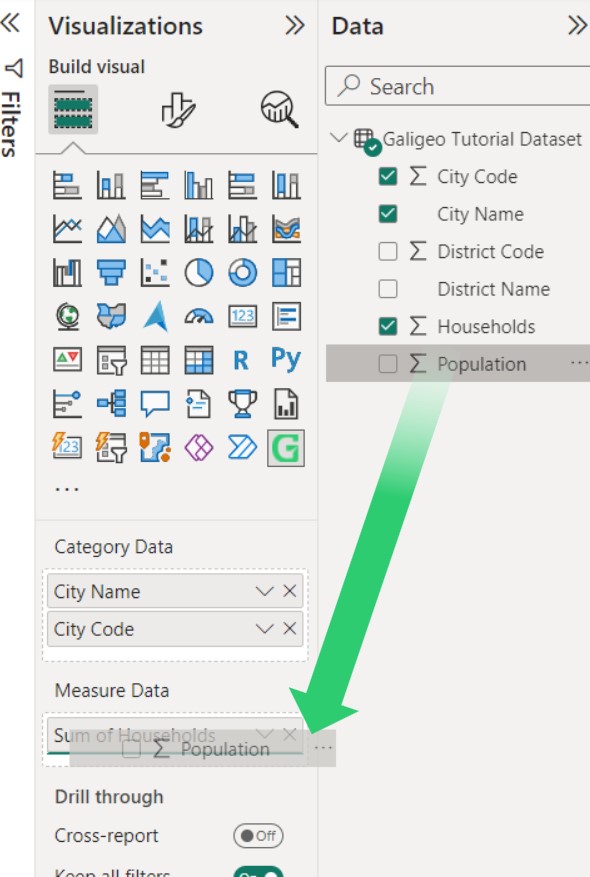The image size is (590, 877).
Task: Select the Clustered bar chart visual
Action: tap(154, 185)
